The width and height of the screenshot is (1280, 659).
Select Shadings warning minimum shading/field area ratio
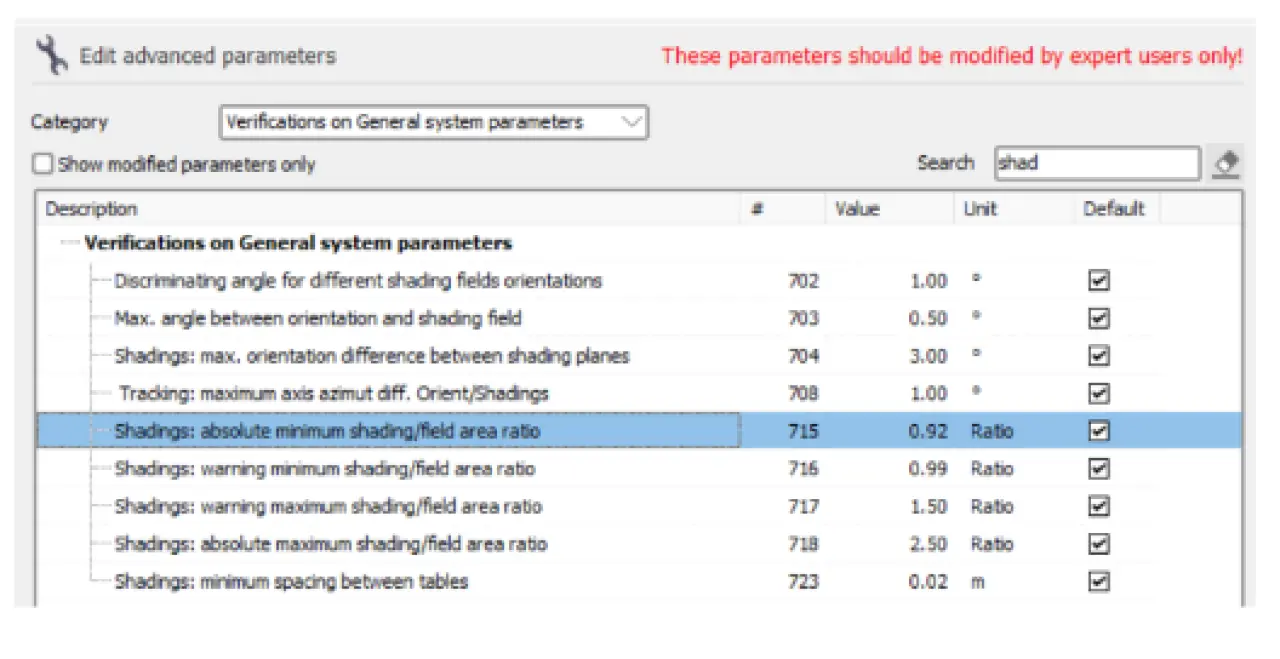(x=324, y=469)
